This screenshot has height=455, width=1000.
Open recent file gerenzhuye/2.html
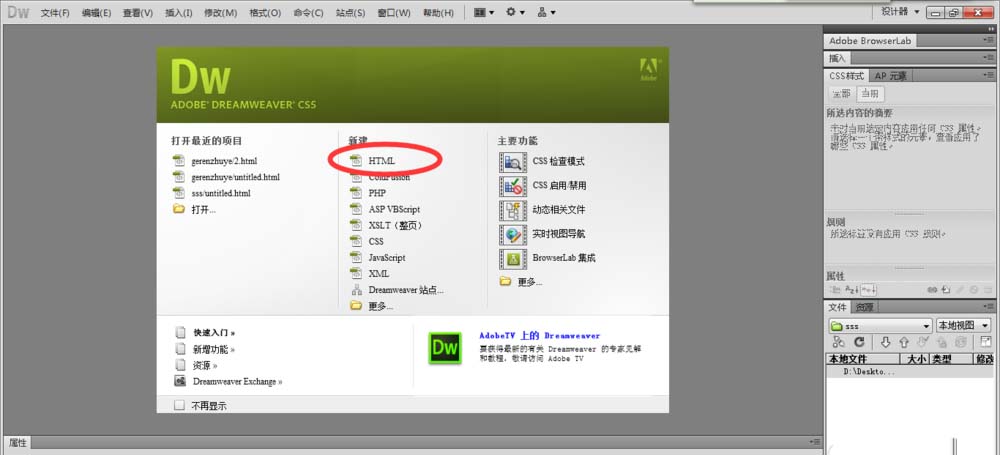click(224, 161)
